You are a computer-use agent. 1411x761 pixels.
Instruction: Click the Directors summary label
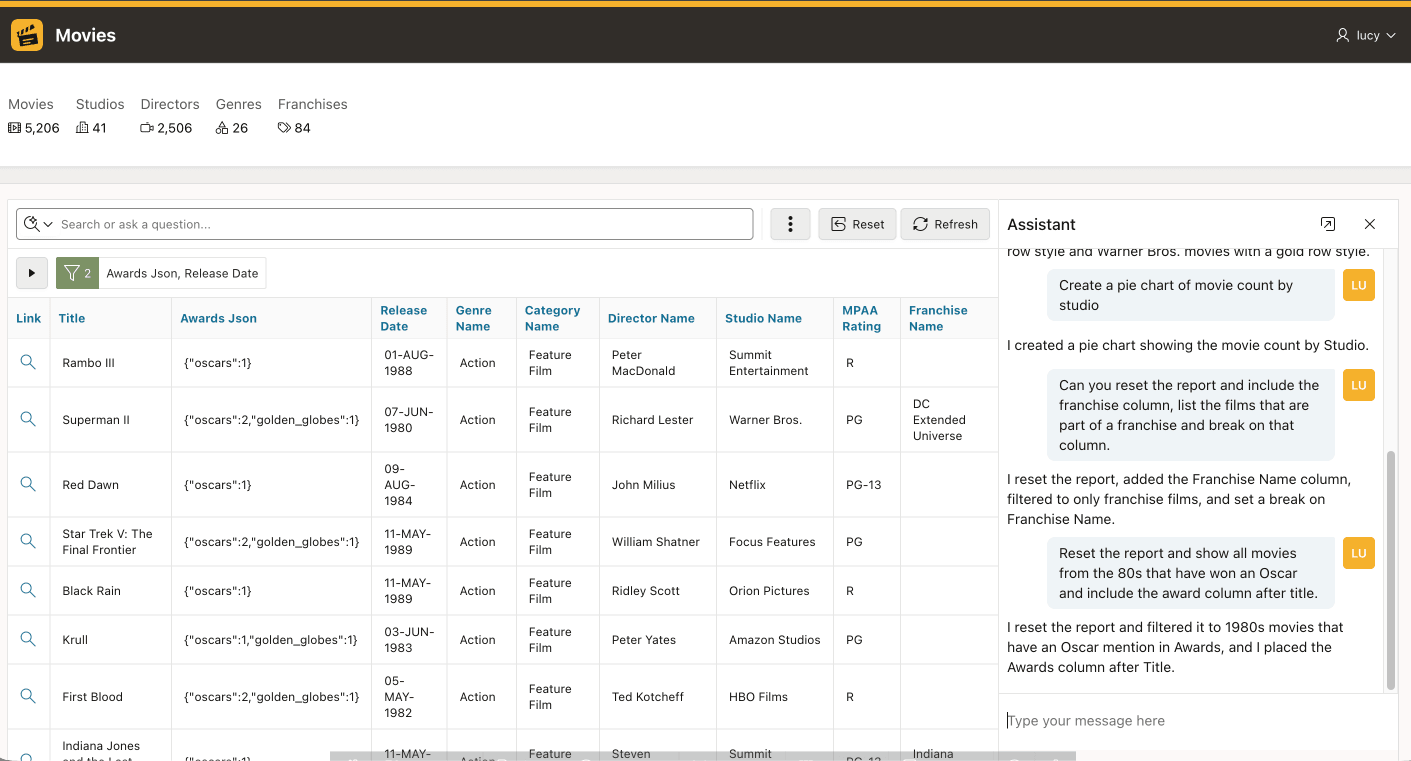pyautogui.click(x=170, y=104)
